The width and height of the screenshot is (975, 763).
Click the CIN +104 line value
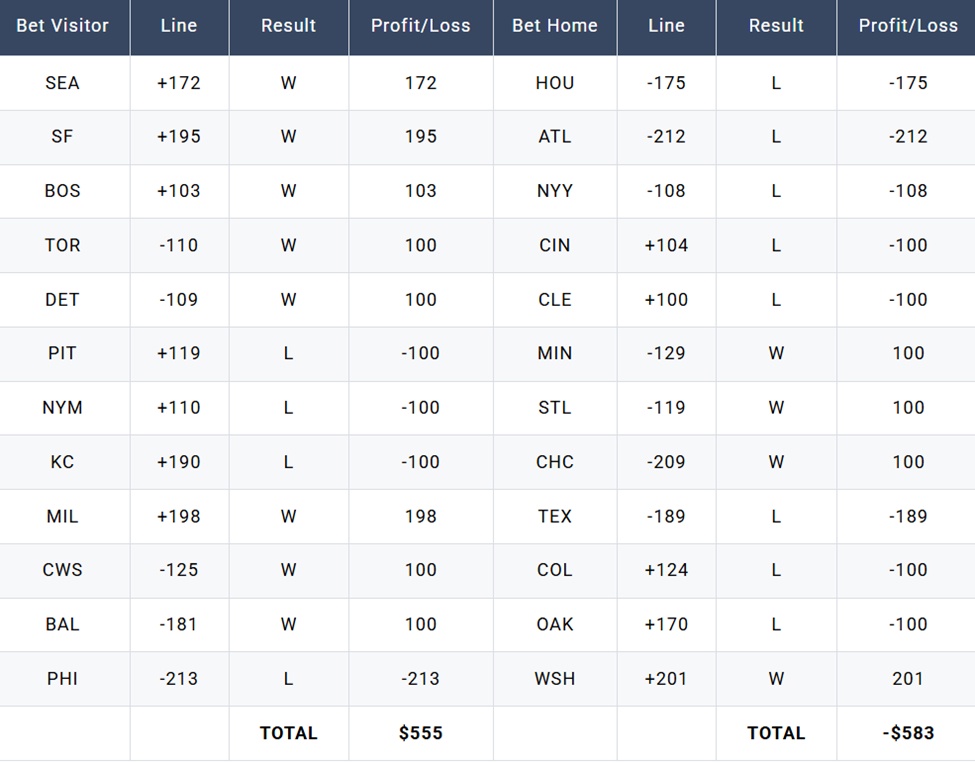tap(666, 245)
